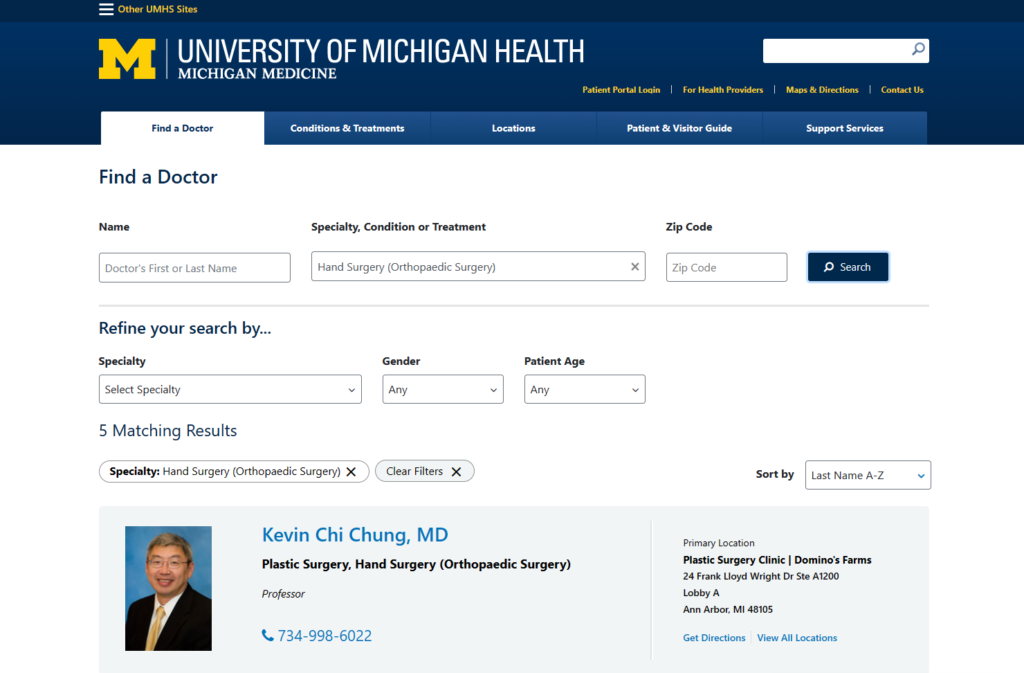Click the Maps & Directions link
The image size is (1024, 673).
coord(822,90)
